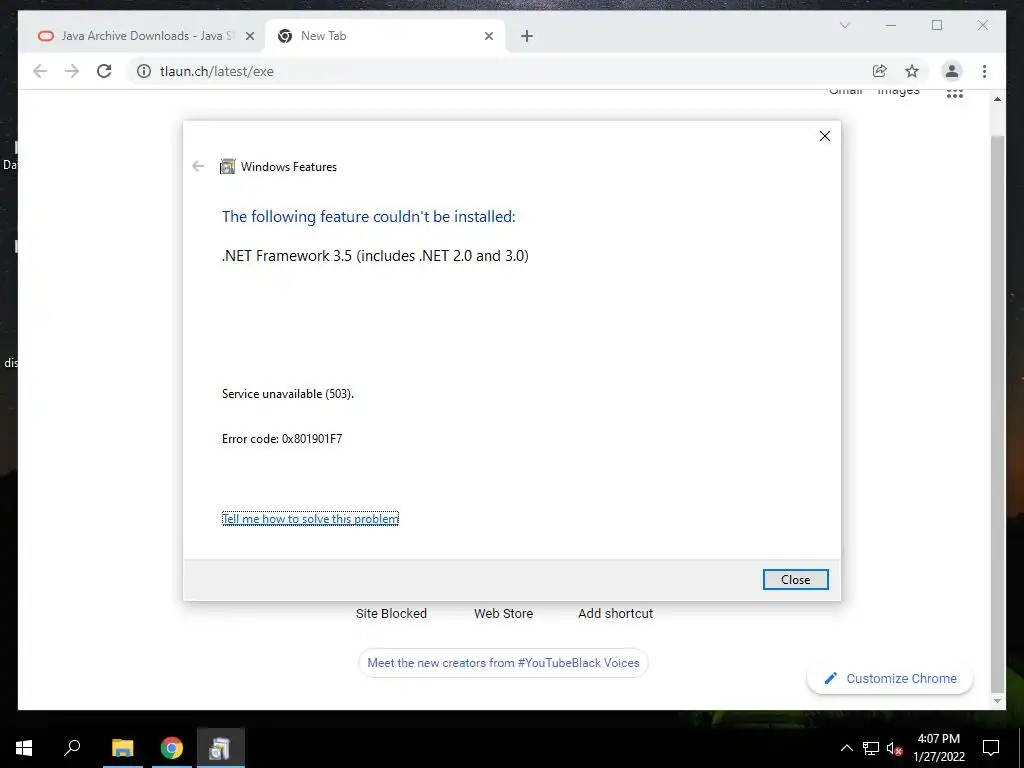Maximize the Chrome window
This screenshot has height=768, width=1024.
pyautogui.click(x=937, y=25)
